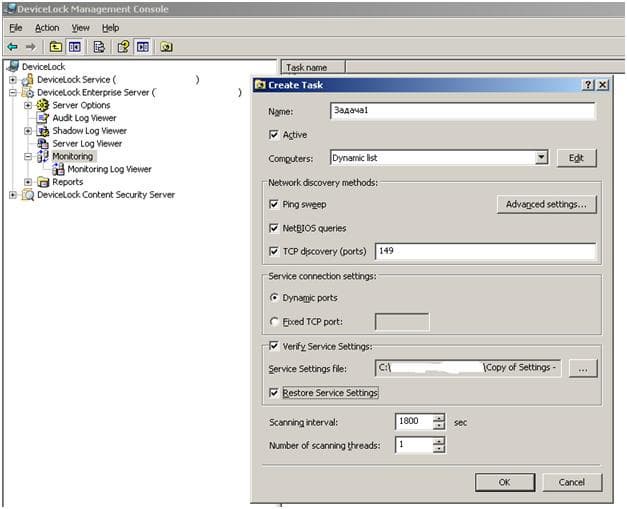Decrease the Number of scanning threads

[439, 449]
